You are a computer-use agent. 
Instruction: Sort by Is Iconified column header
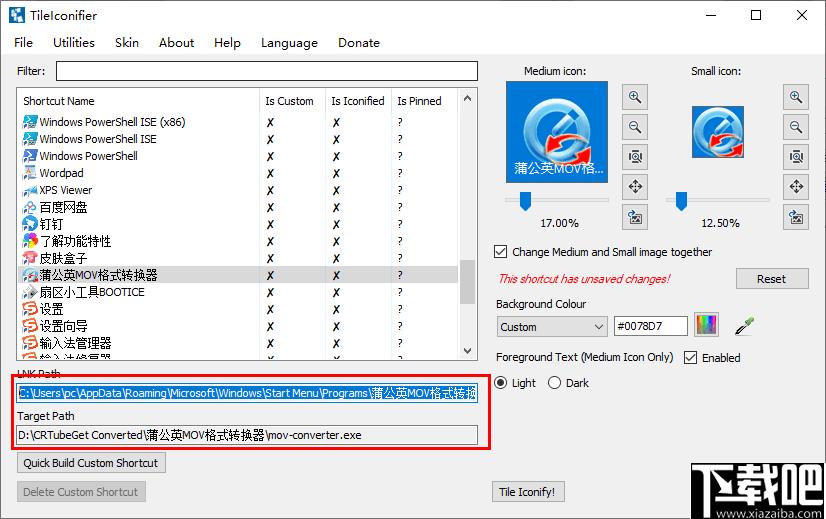coord(358,101)
